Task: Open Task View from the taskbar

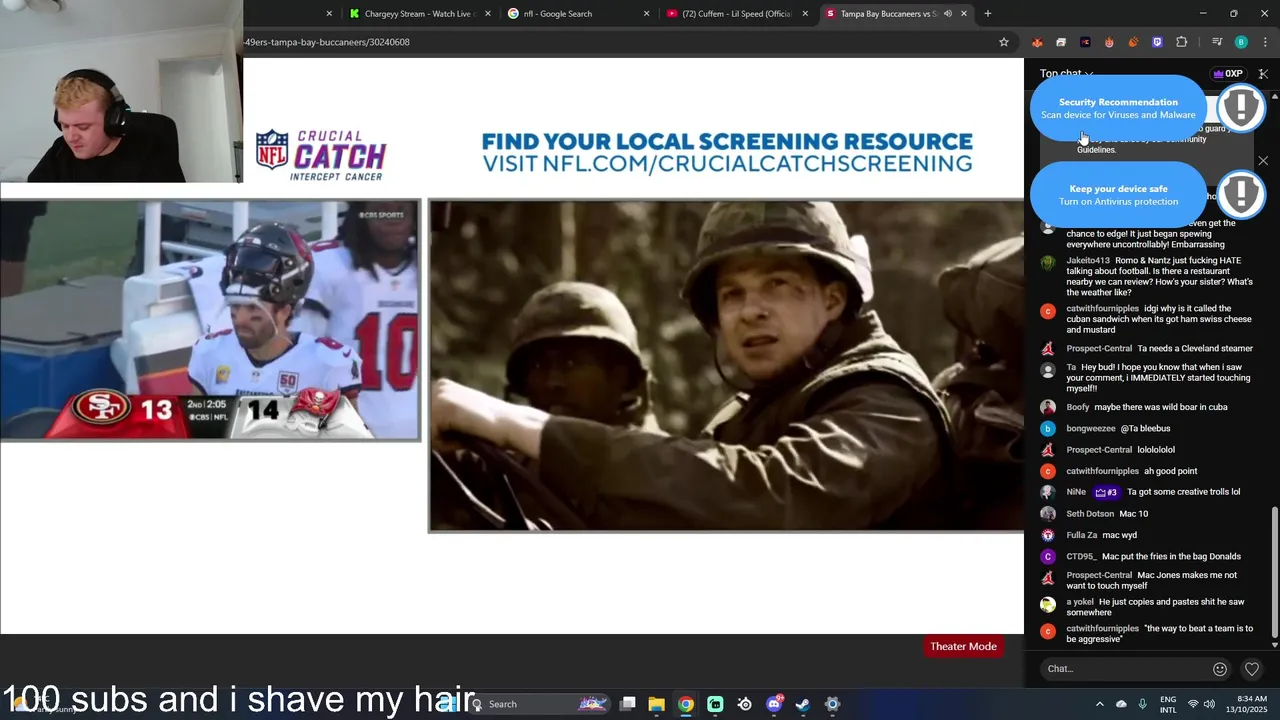Action: coord(627,704)
